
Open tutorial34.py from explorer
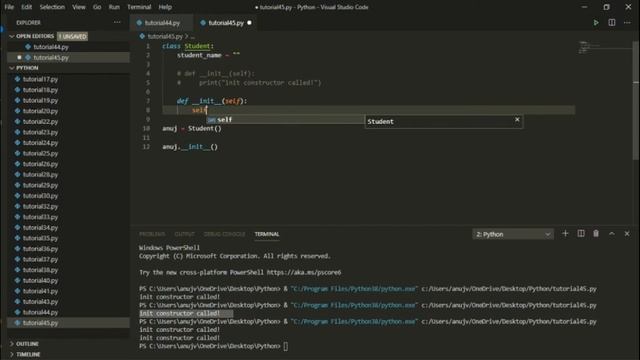pos(40,228)
